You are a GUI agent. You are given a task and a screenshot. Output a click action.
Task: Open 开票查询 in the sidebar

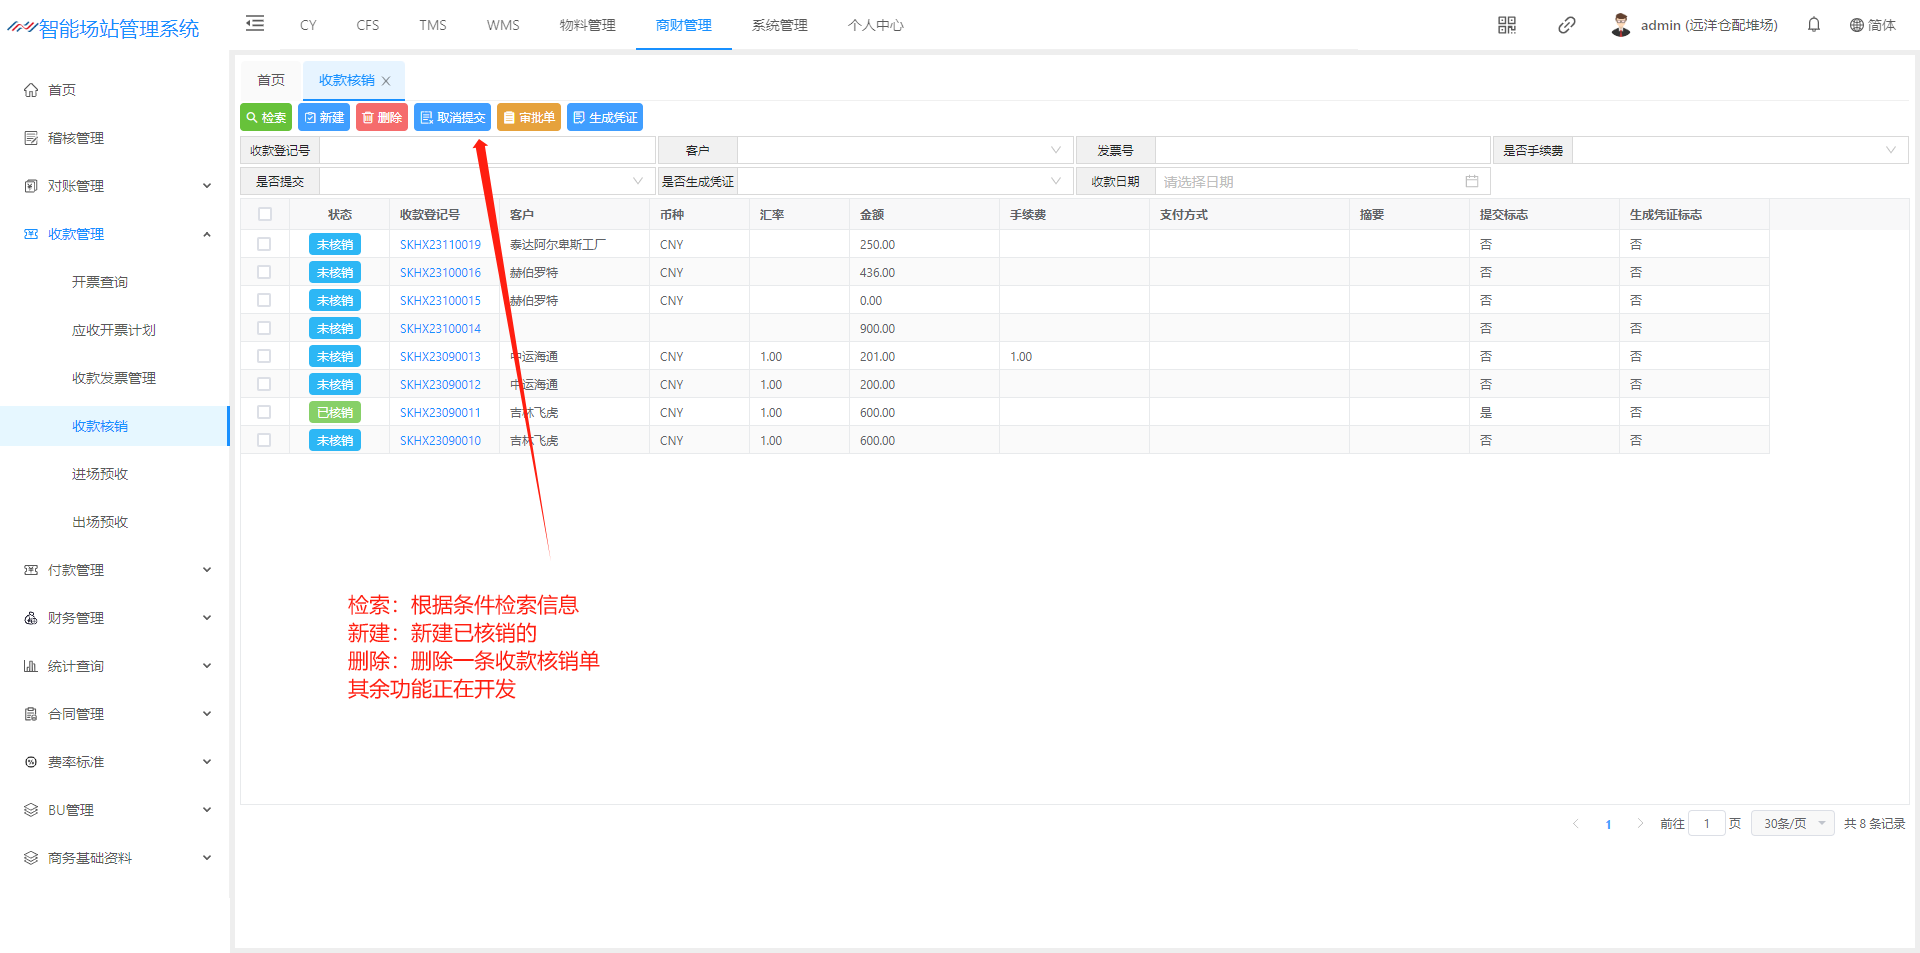[100, 282]
